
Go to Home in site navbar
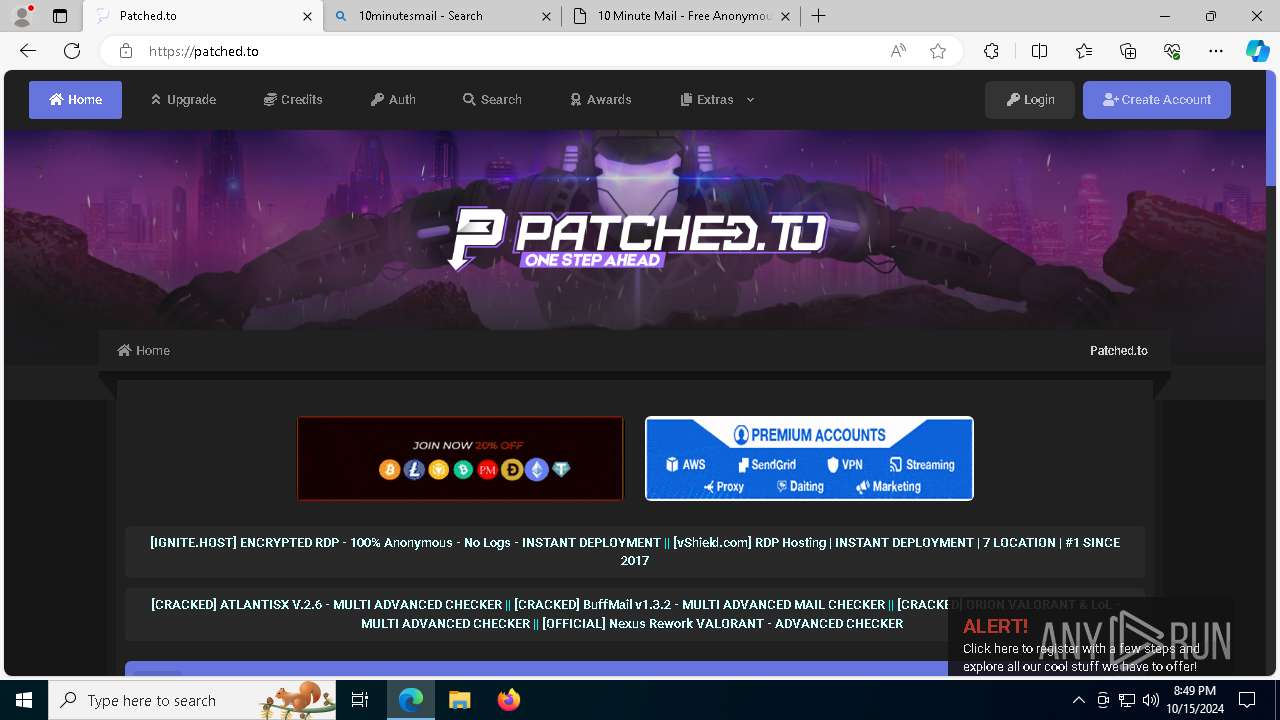(75, 100)
